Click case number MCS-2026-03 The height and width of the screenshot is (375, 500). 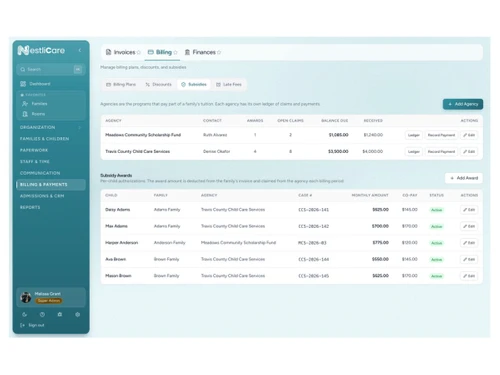coord(312,243)
